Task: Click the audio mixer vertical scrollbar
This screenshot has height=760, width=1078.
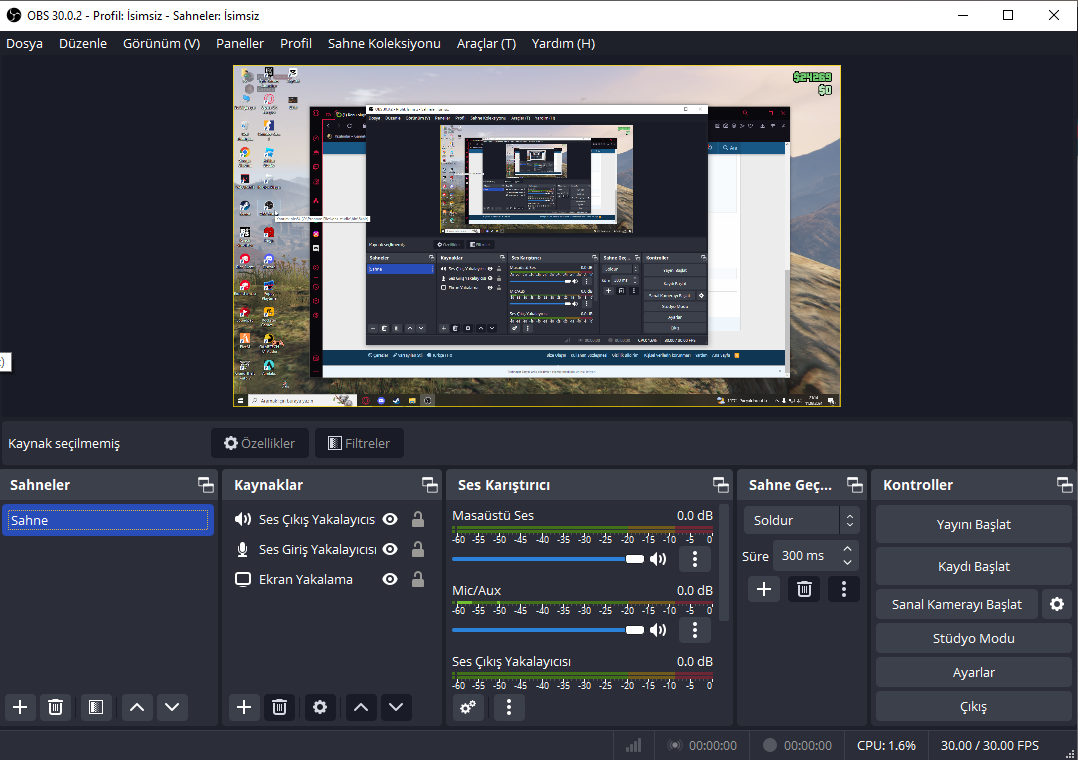Action: tap(723, 561)
